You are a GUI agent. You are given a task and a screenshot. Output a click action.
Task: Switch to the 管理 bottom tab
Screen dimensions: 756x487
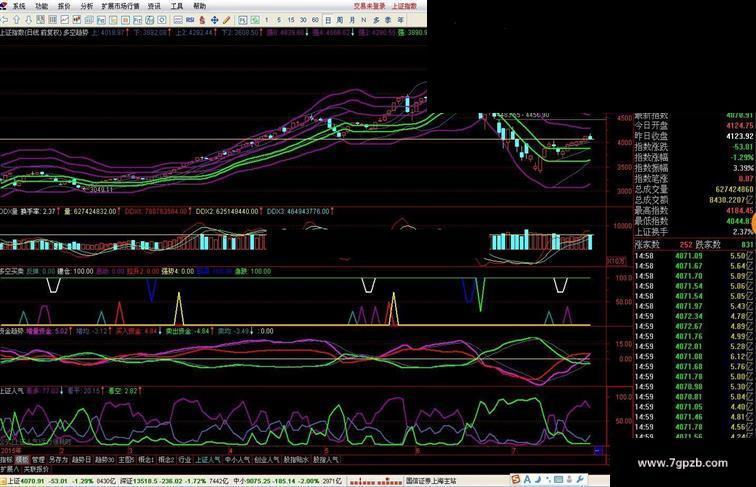click(x=38, y=460)
